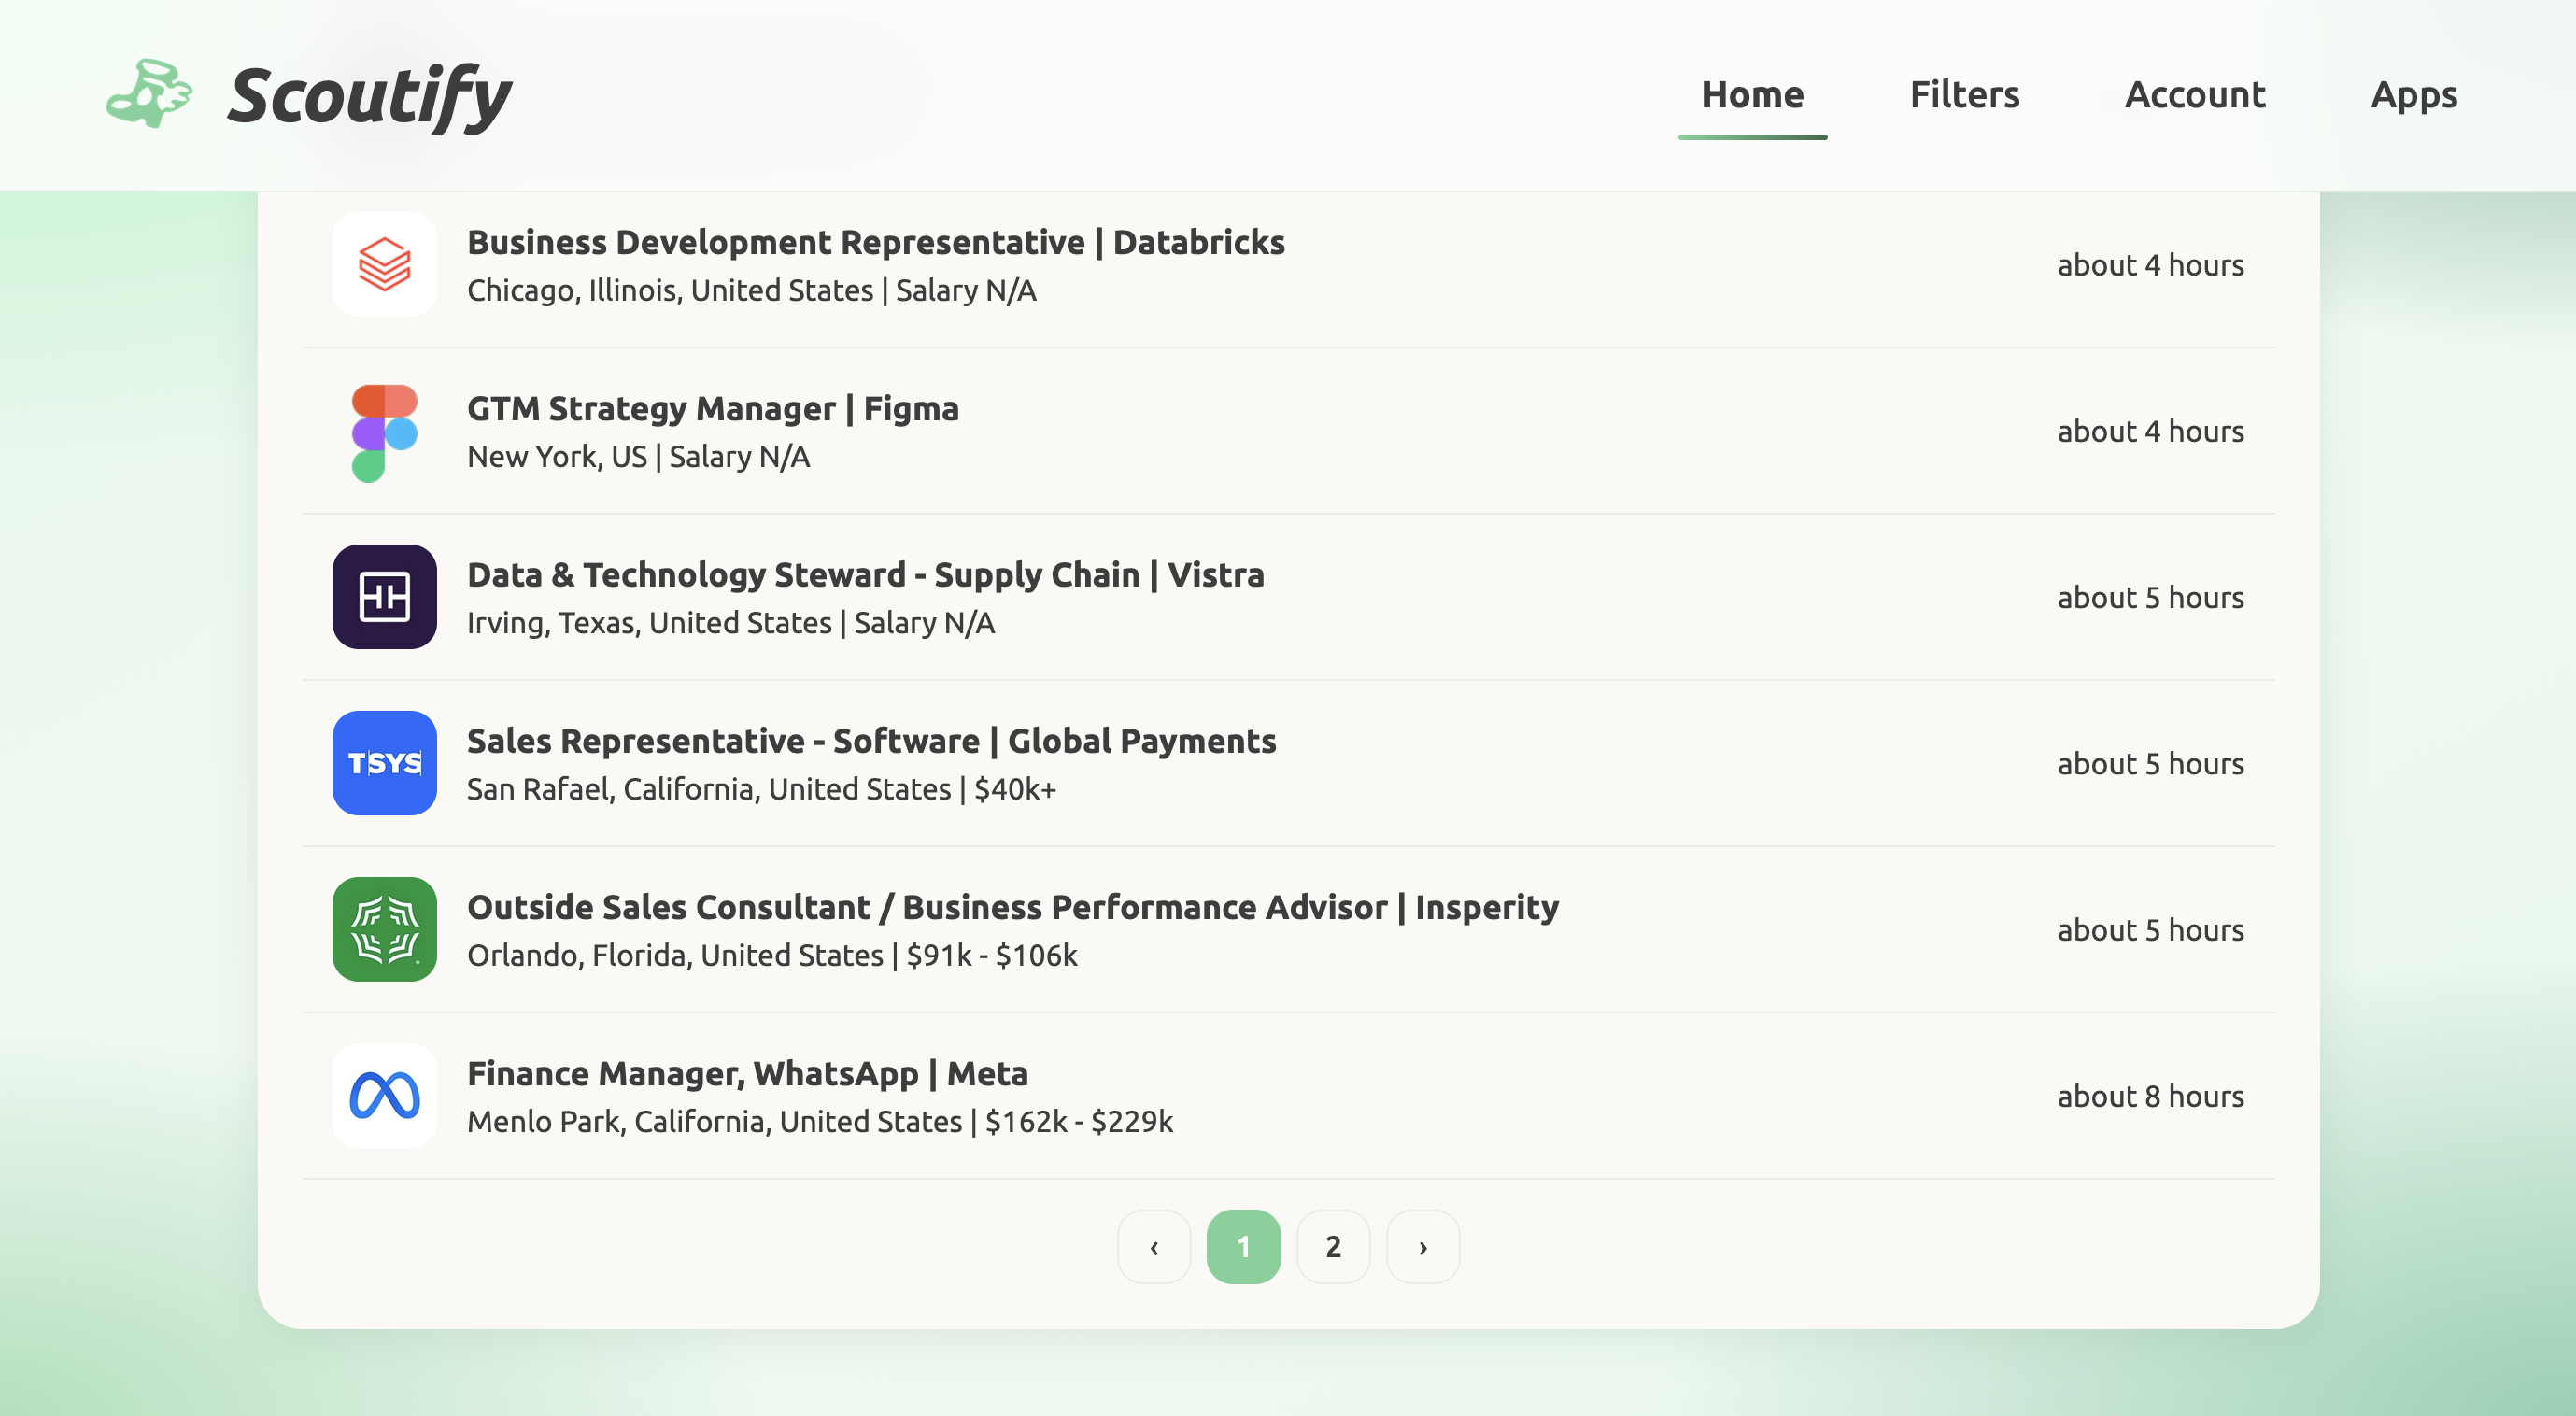Click the TSYS logo icon

tap(384, 763)
